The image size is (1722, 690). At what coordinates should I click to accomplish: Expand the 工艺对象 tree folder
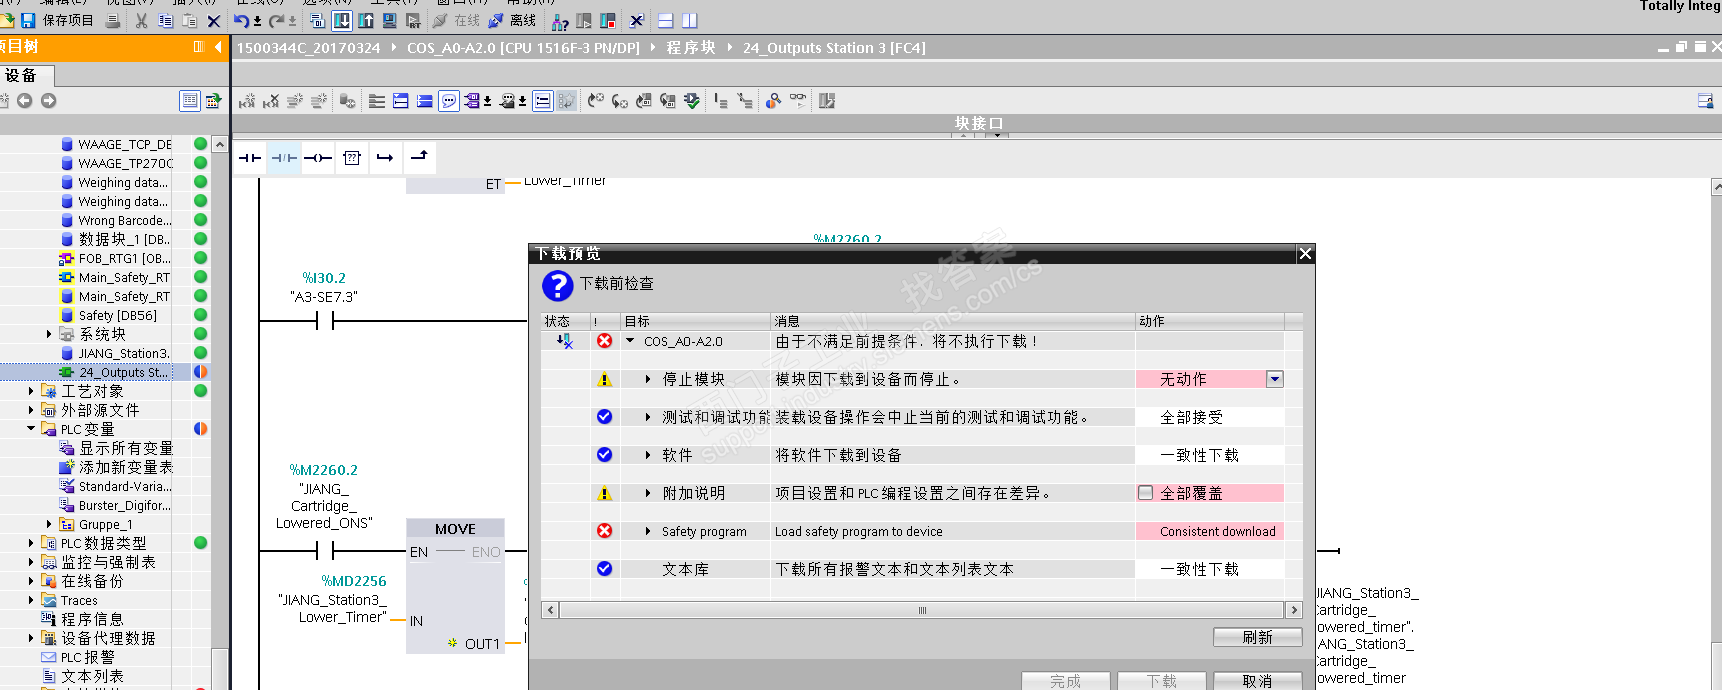tap(31, 391)
